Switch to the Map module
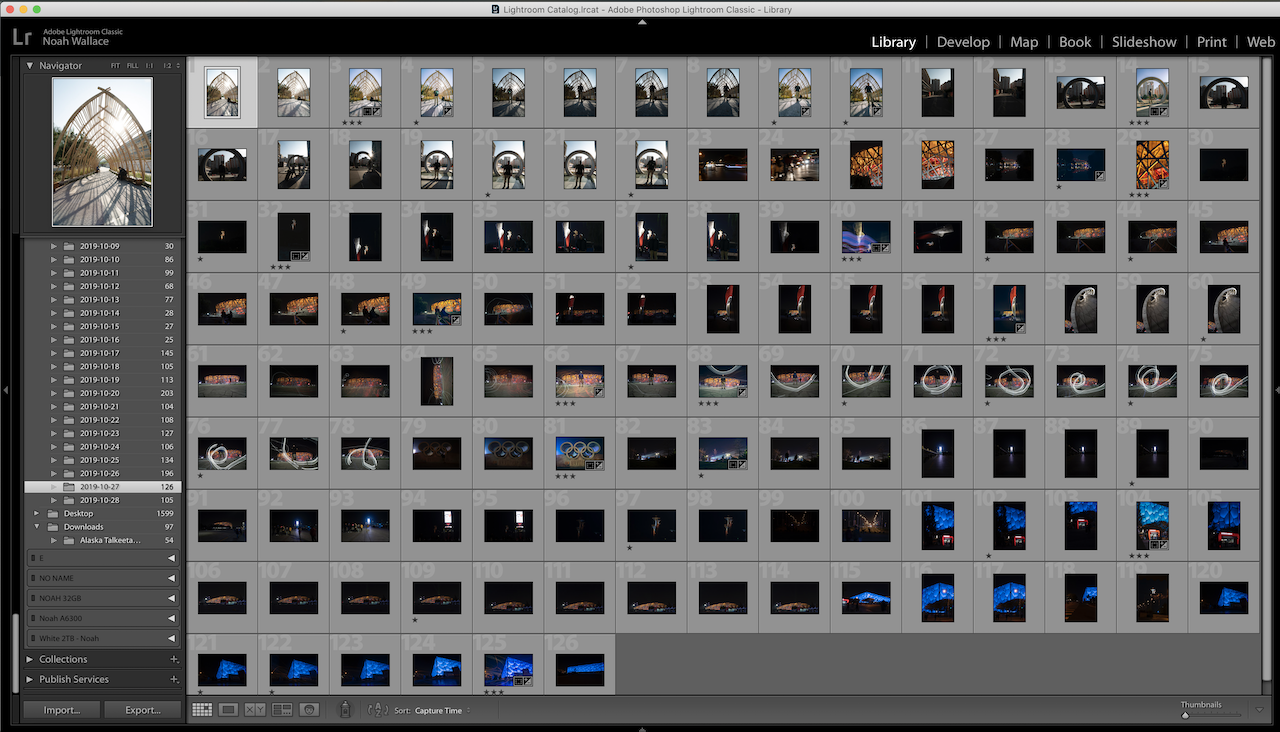The width and height of the screenshot is (1280, 732). 1024,42
